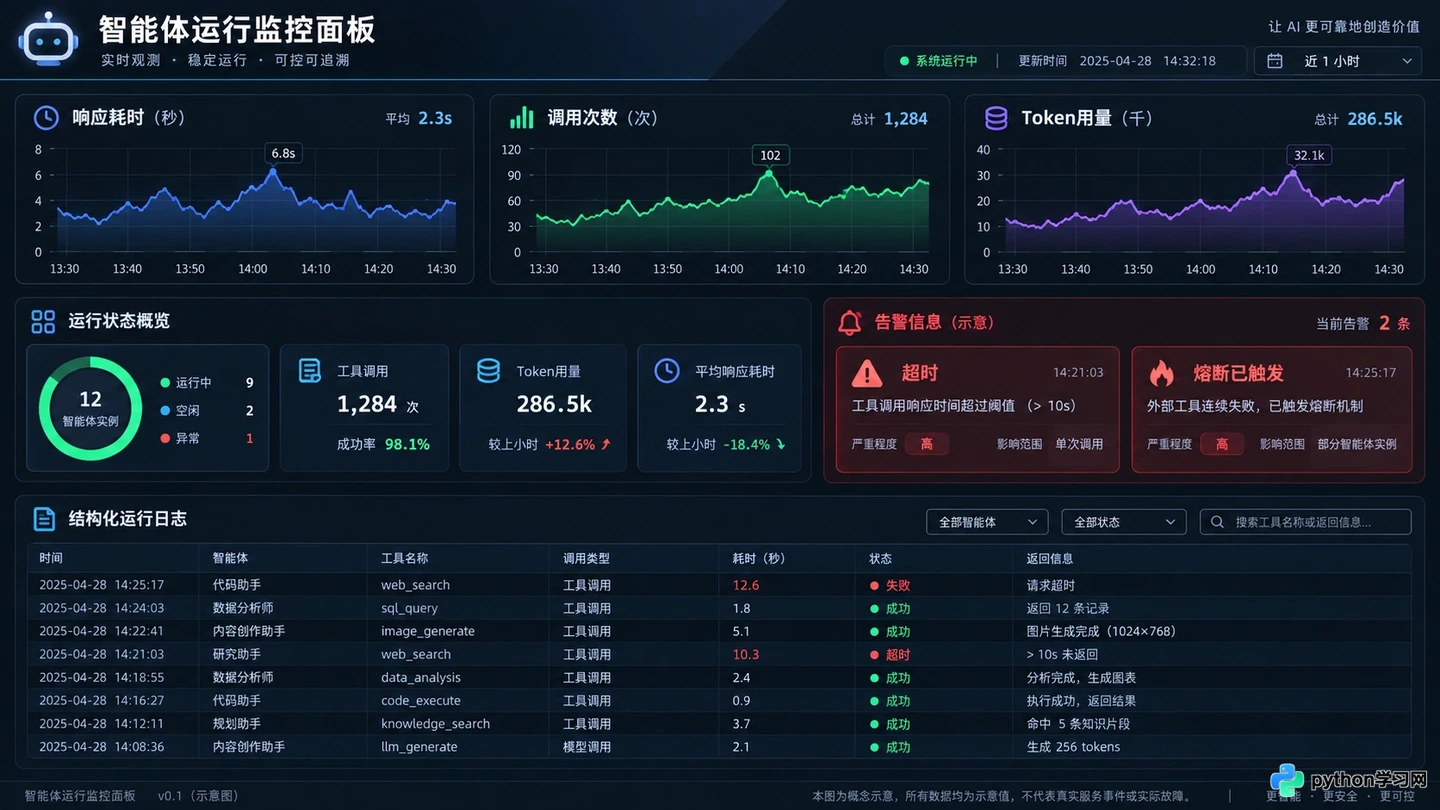Click the red bell icon beside 告警信息

(x=849, y=322)
